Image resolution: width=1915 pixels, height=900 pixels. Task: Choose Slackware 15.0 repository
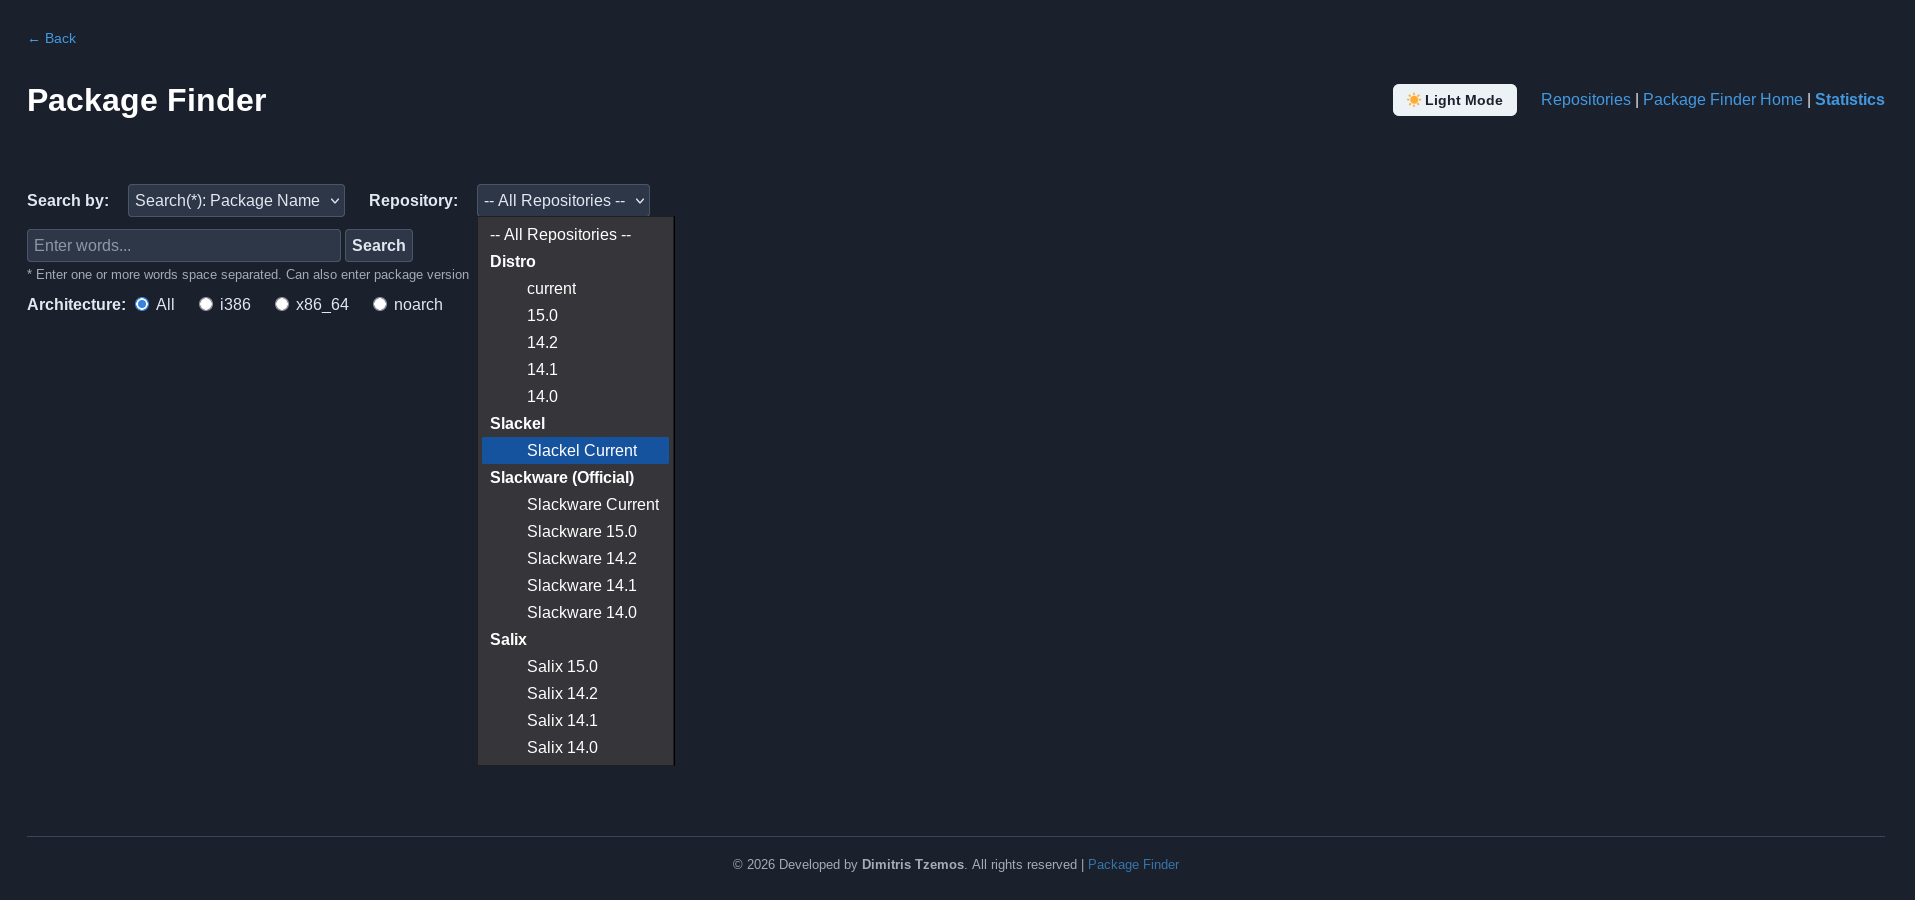575,532
